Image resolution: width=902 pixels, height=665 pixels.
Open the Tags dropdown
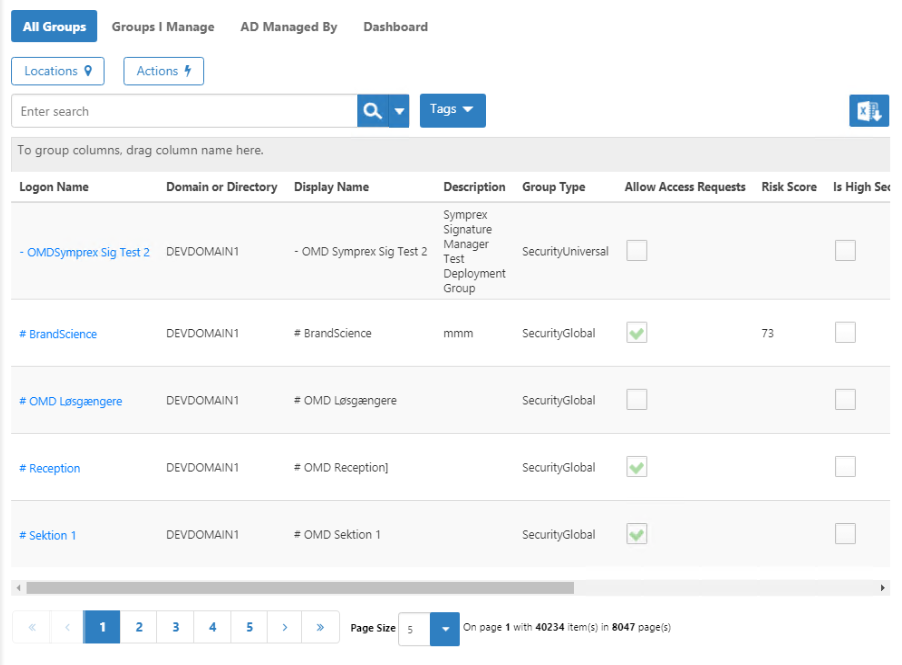[x=452, y=110]
